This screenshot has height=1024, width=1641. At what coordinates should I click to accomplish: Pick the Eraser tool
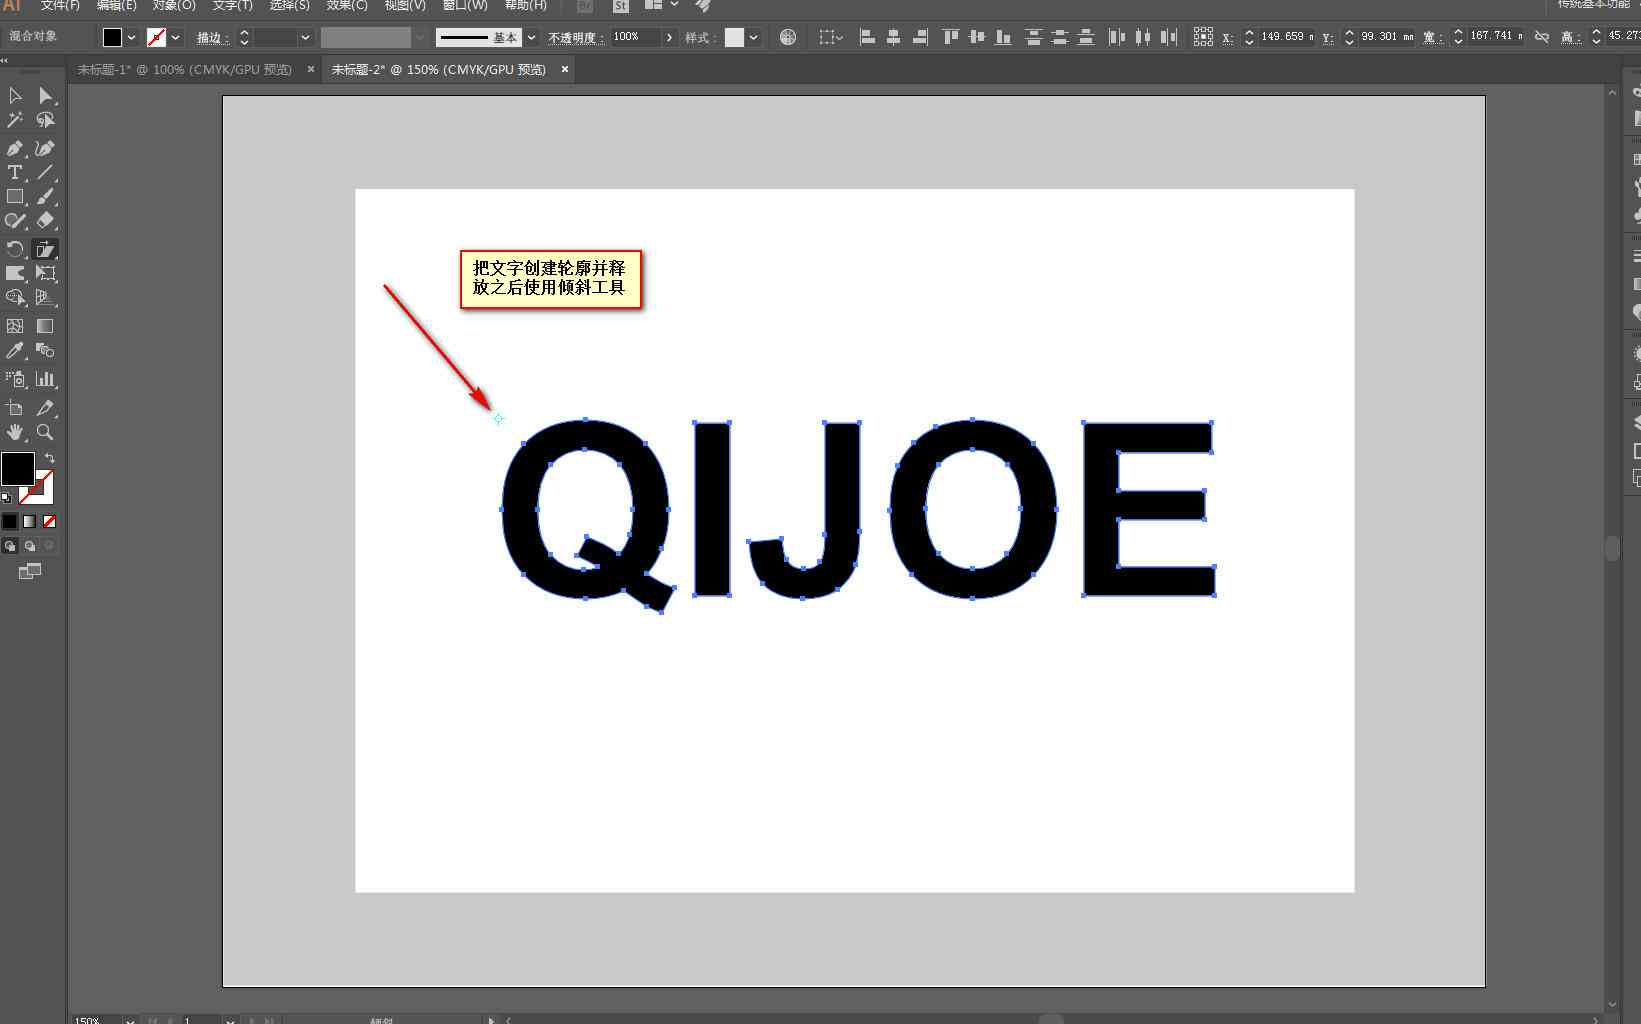(45, 221)
